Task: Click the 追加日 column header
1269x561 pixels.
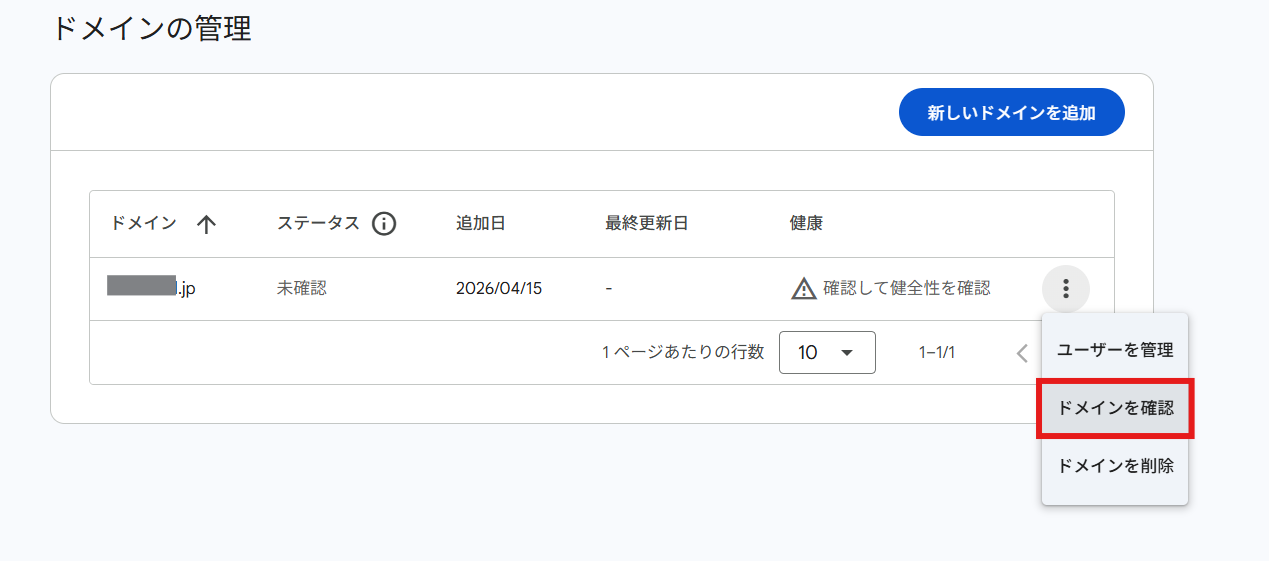Action: [480, 223]
